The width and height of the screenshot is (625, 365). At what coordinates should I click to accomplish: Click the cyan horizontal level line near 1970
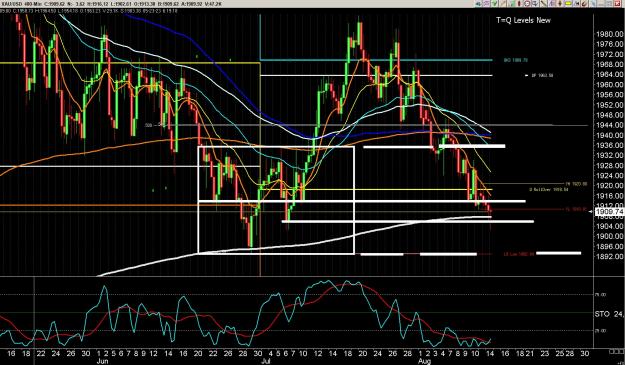coord(376,60)
